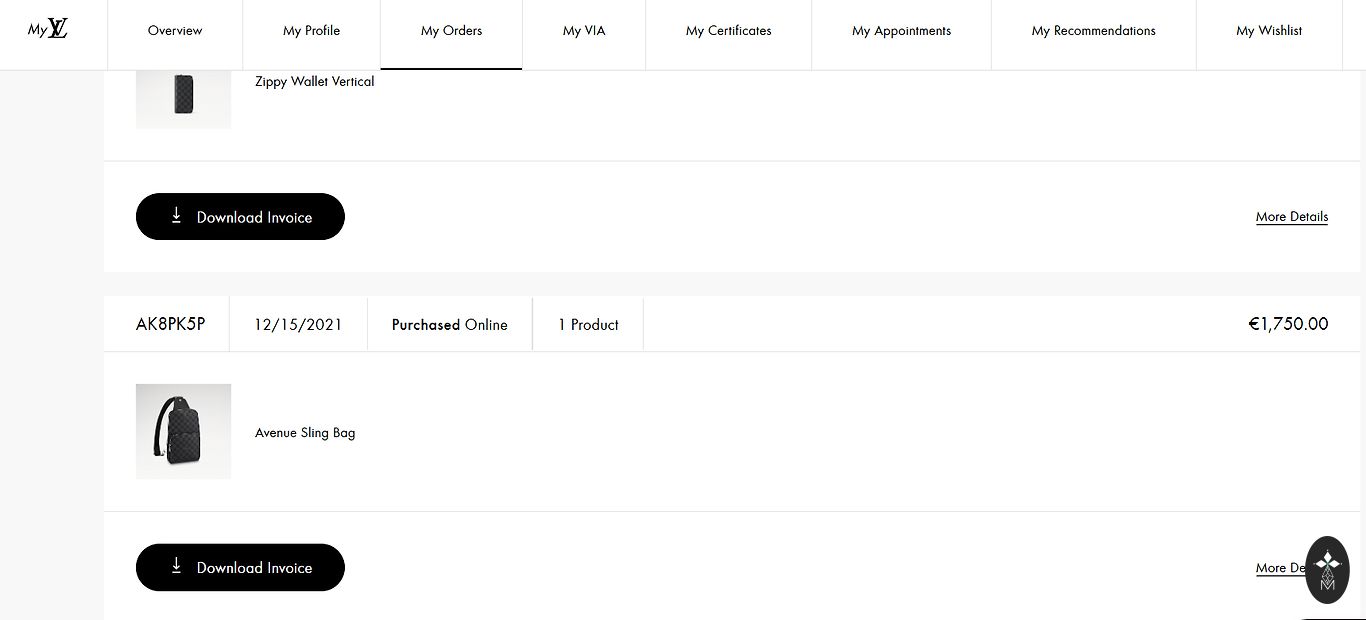Click order number AK8PK5P
The width and height of the screenshot is (1366, 620).
(x=171, y=324)
